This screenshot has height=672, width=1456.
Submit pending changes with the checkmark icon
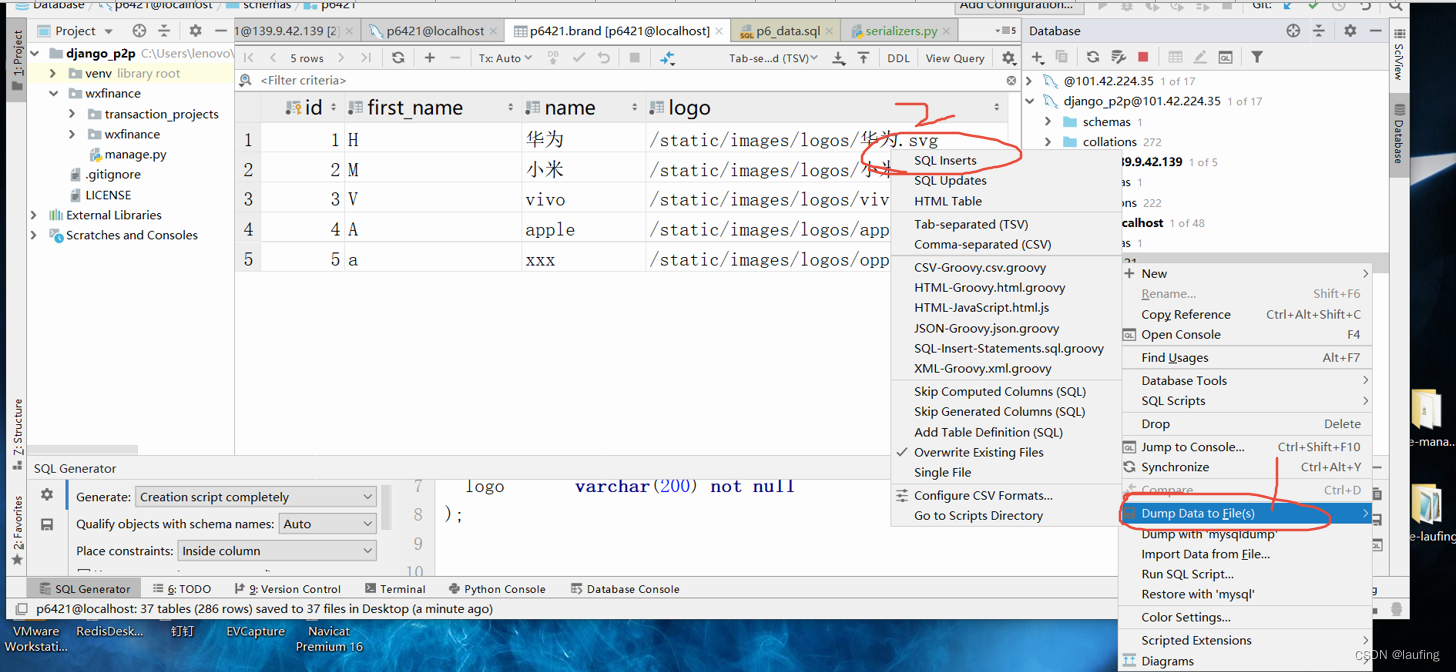577,58
